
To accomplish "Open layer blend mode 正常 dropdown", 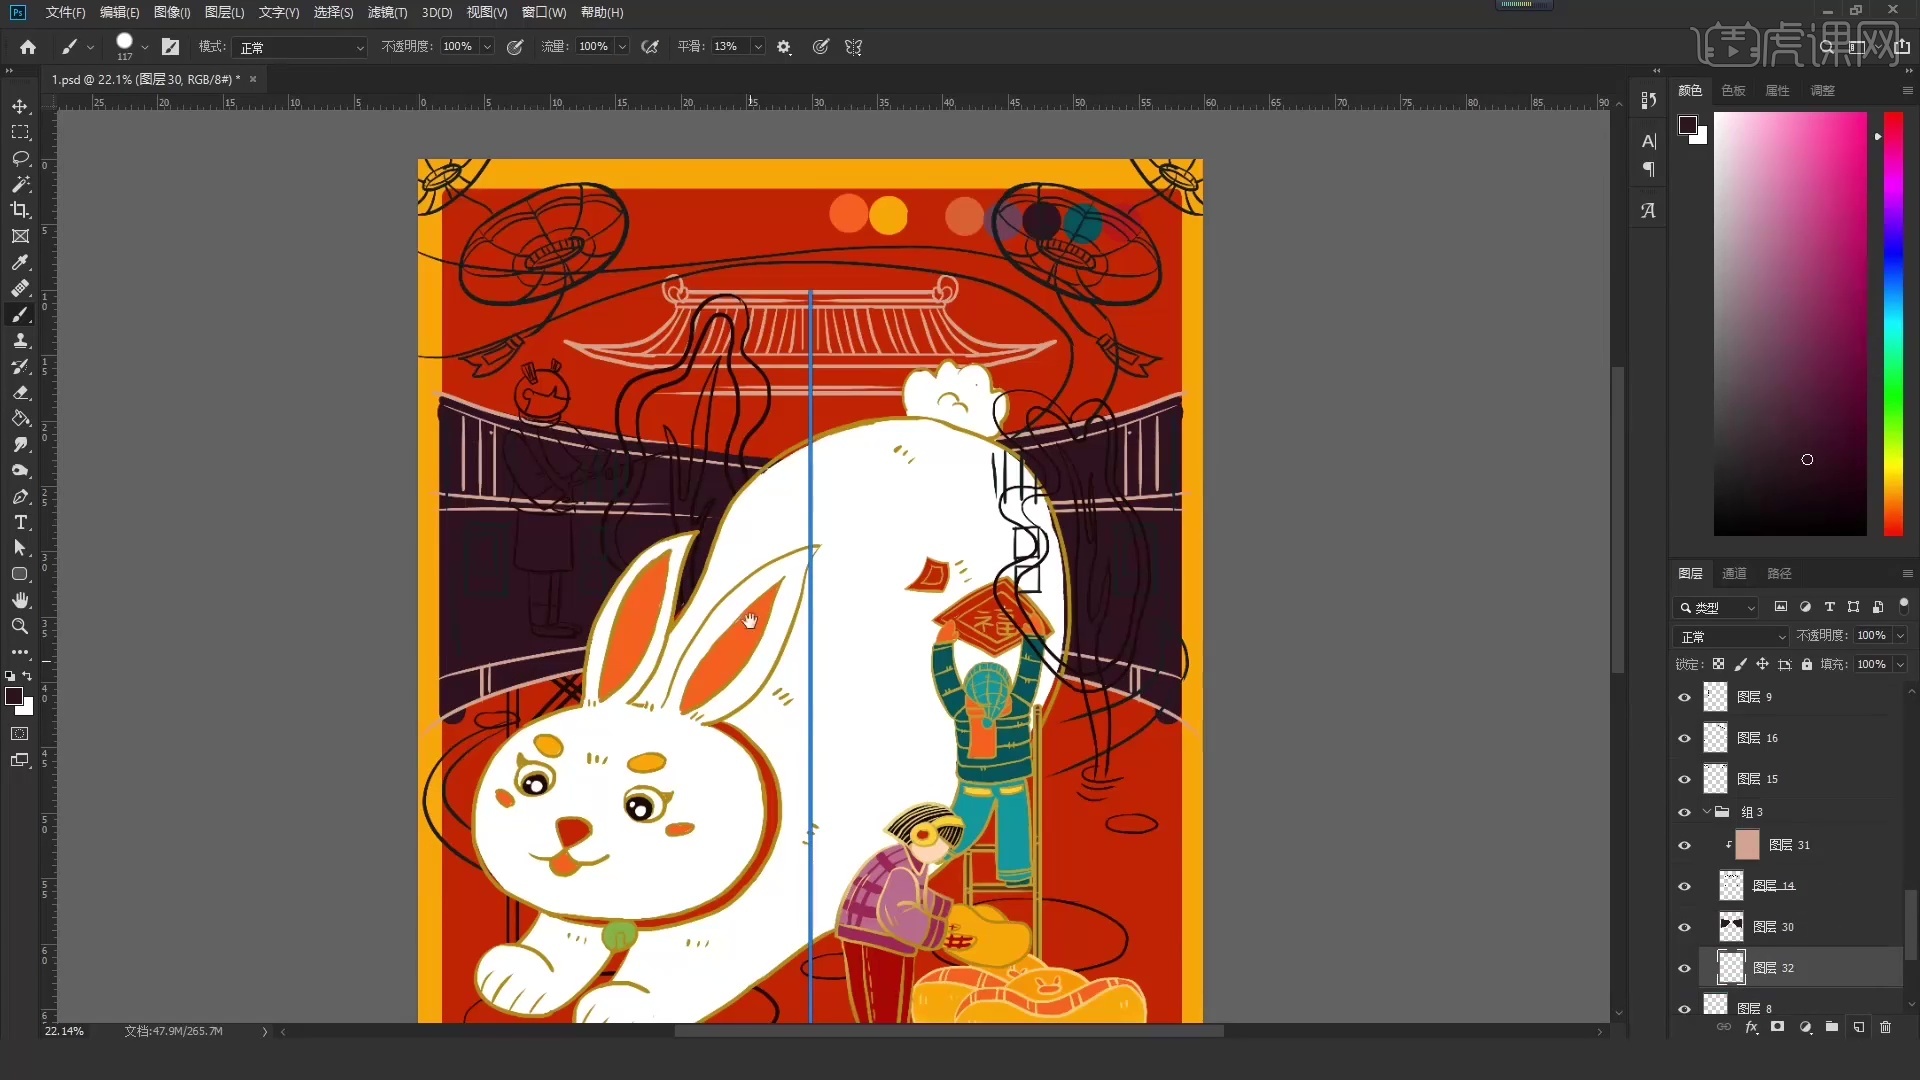I will point(1731,637).
